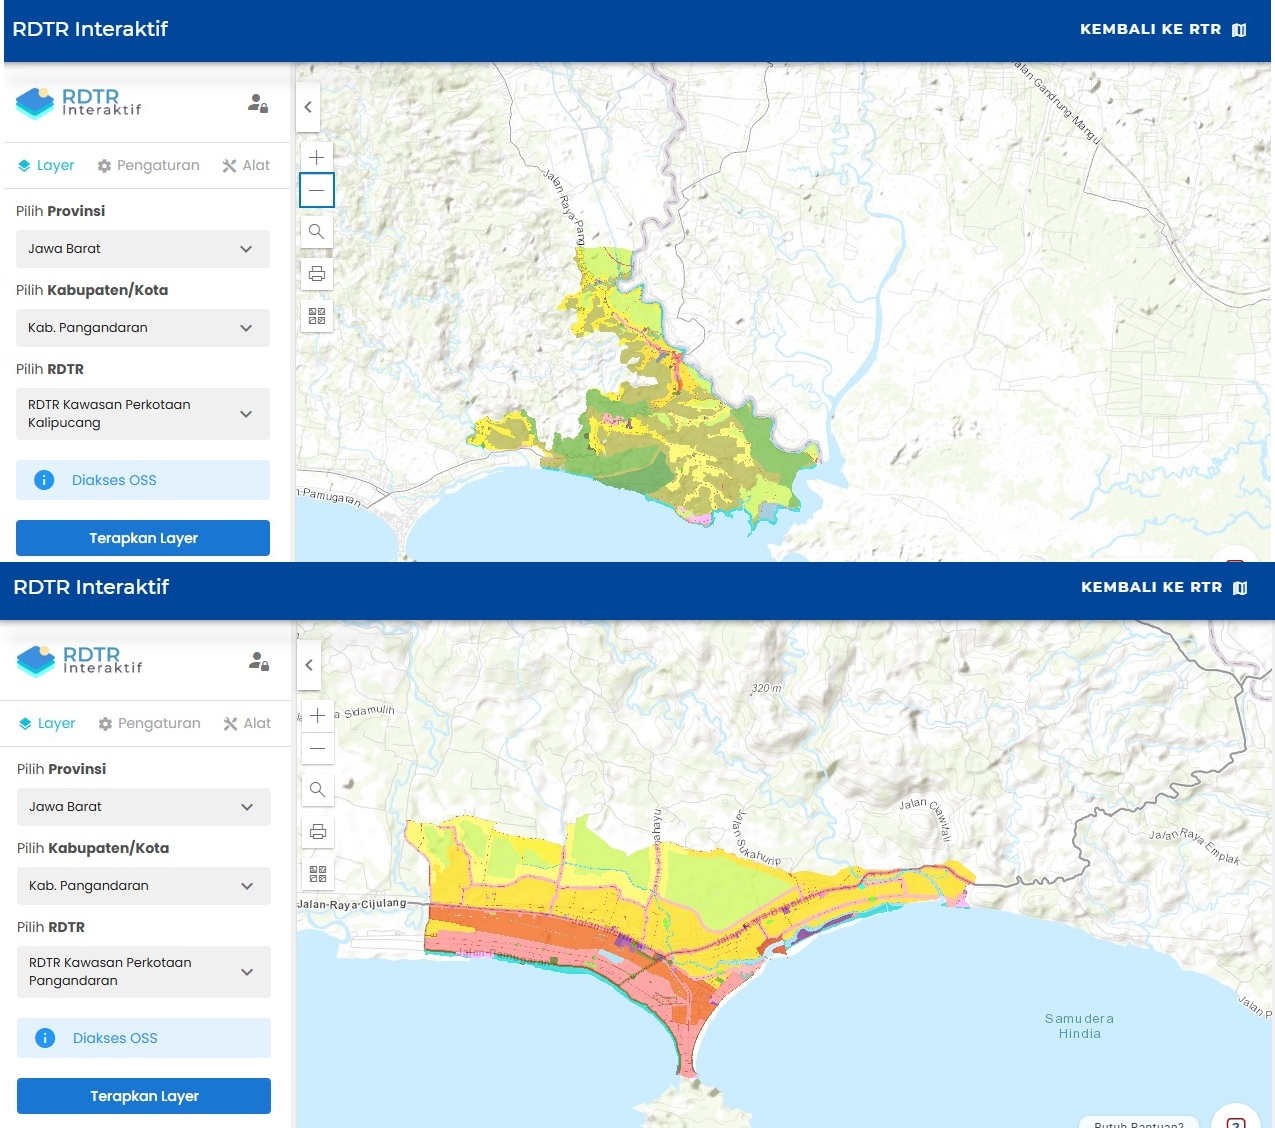The image size is (1275, 1128).
Task: Open search tool on lower Pangandaran map
Action: coord(317,789)
